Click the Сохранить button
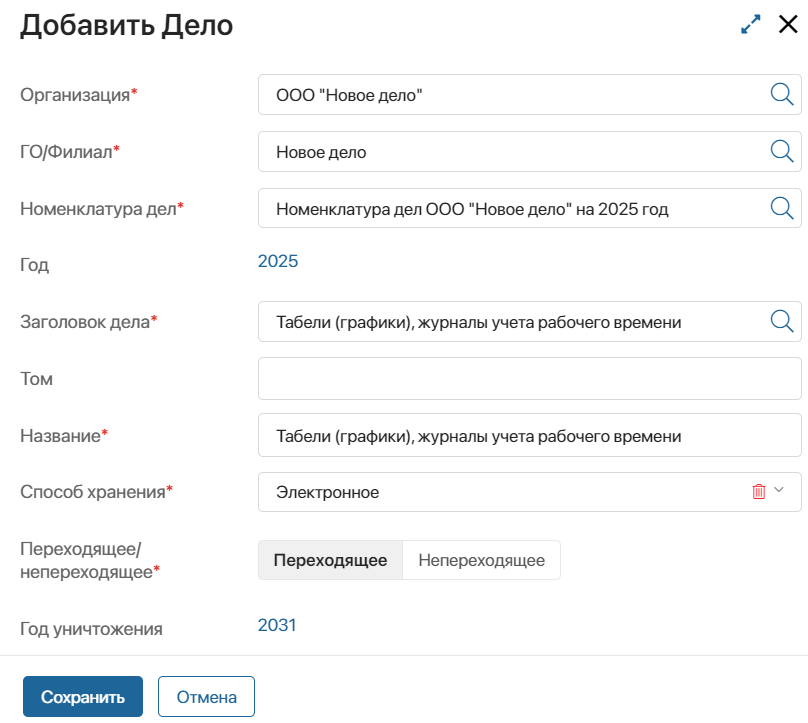Screen dimensions: 808x723 coord(82,696)
